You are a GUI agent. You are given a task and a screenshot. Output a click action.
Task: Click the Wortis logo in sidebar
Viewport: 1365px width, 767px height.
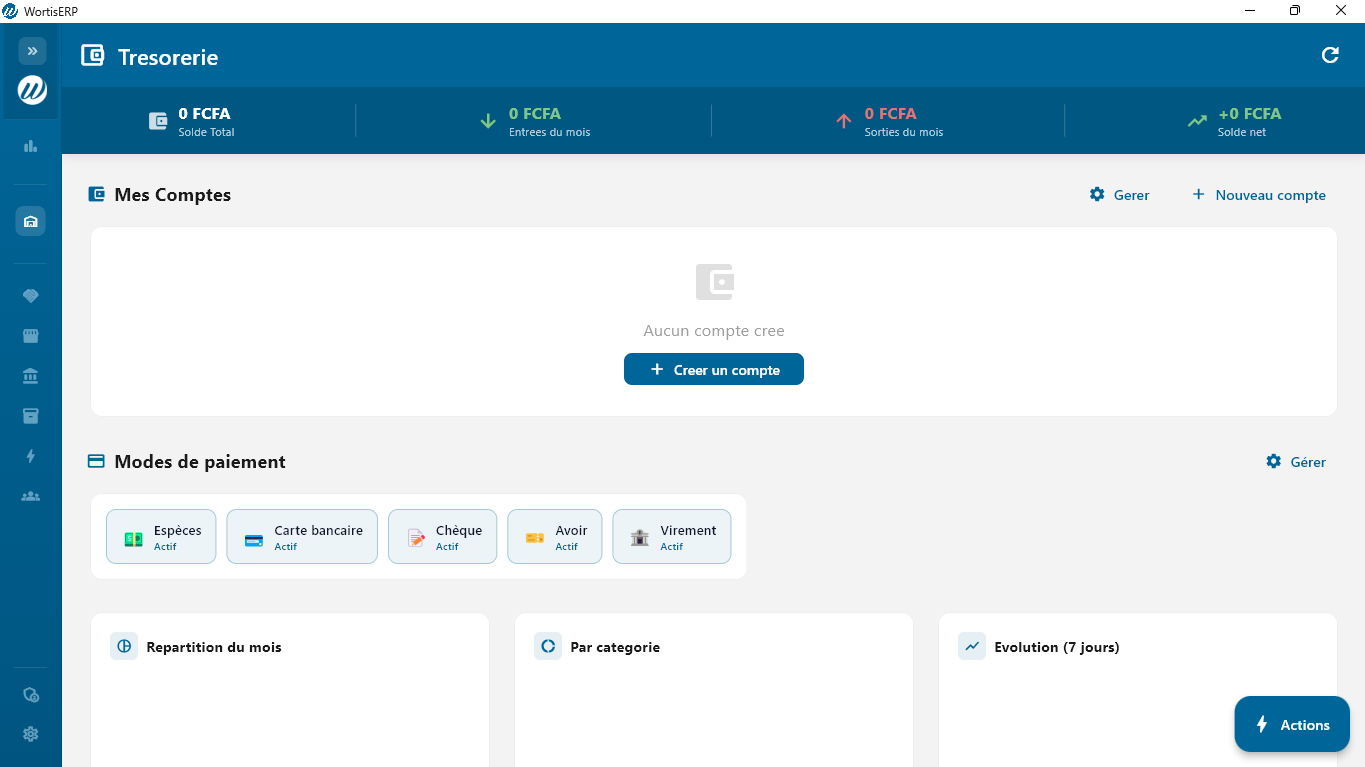click(x=32, y=91)
